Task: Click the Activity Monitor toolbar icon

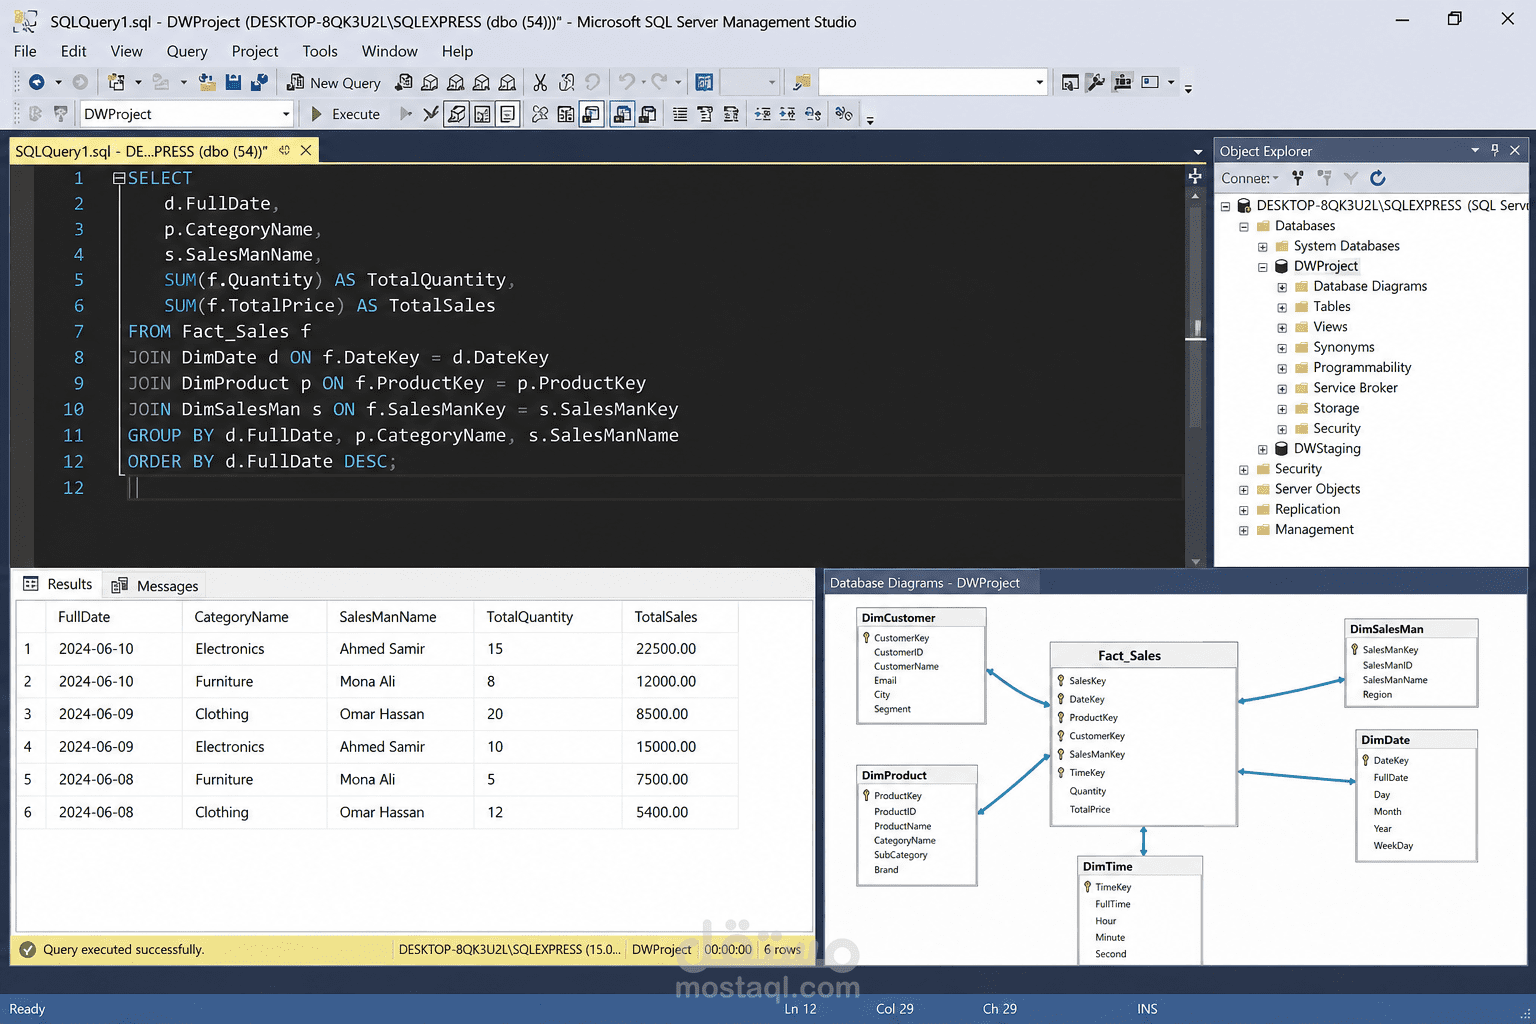Action: coord(704,82)
